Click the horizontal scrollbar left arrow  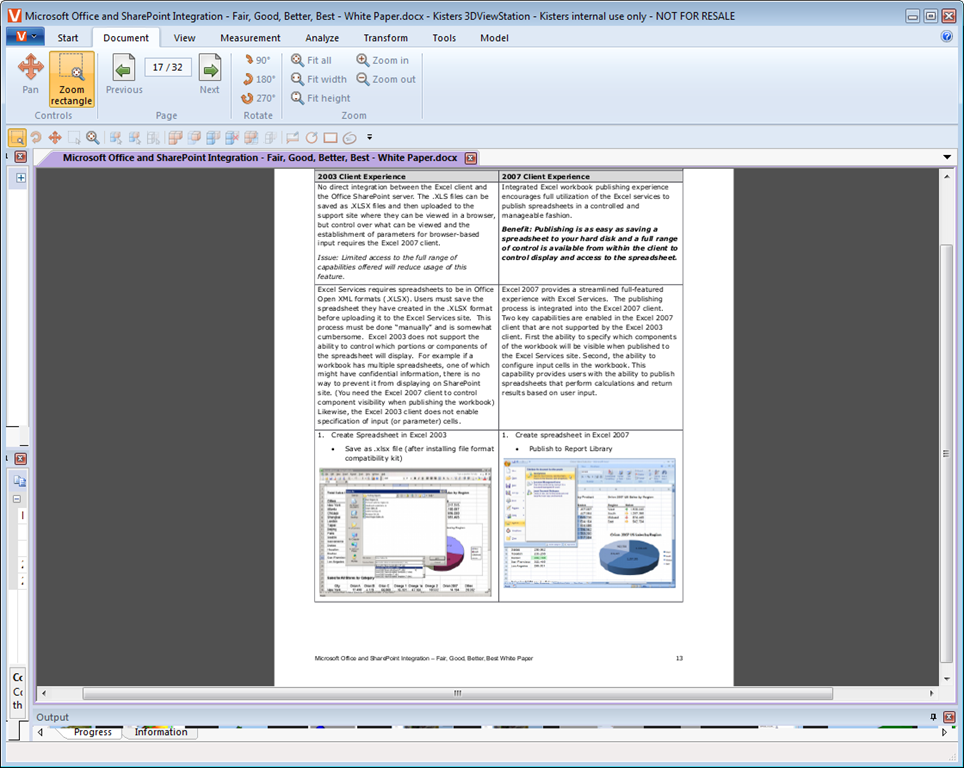click(44, 694)
